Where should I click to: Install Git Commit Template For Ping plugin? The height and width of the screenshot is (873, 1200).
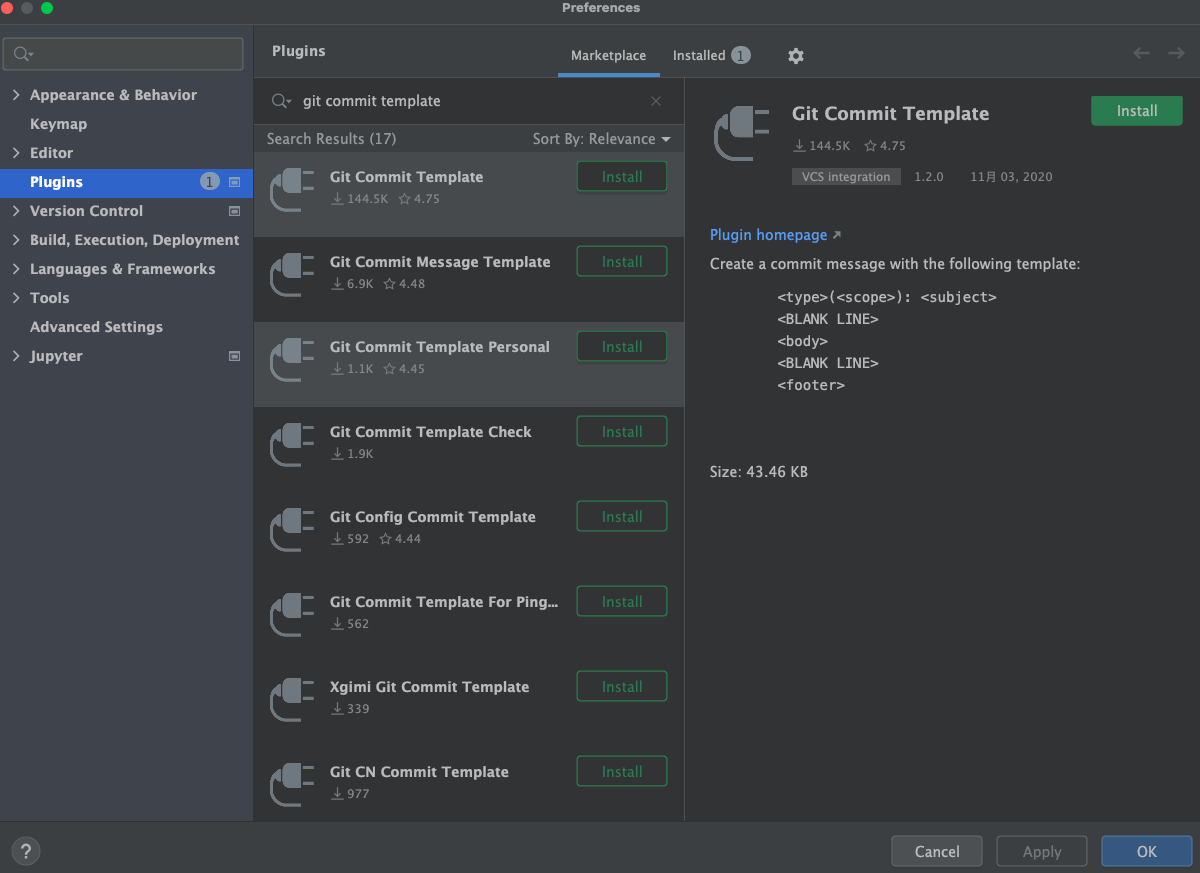622,602
